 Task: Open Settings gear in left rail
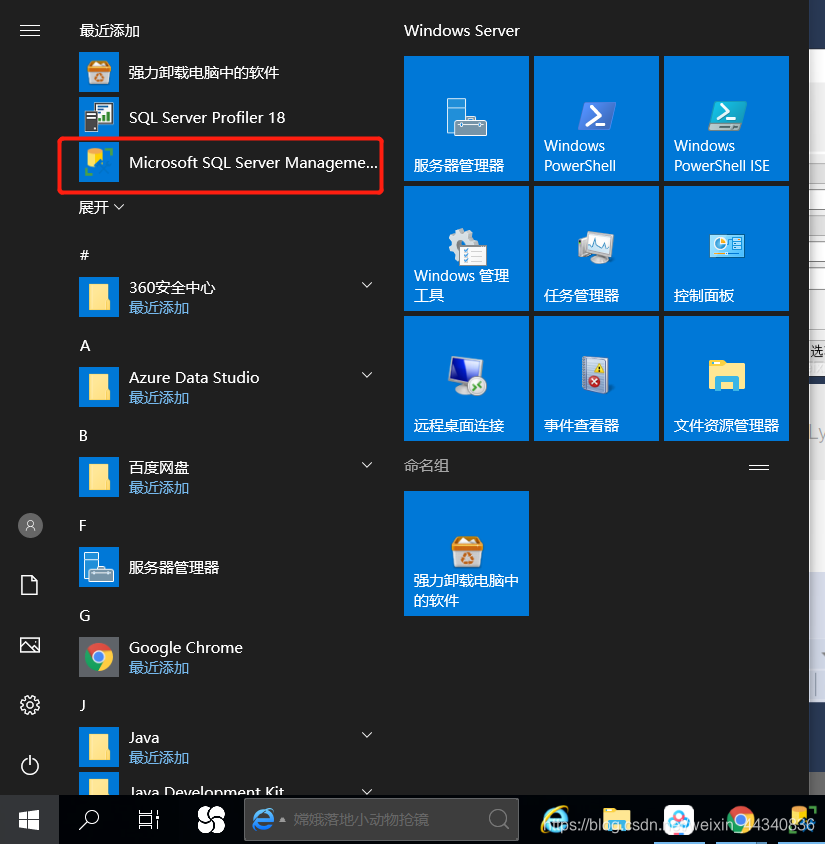(x=30, y=705)
